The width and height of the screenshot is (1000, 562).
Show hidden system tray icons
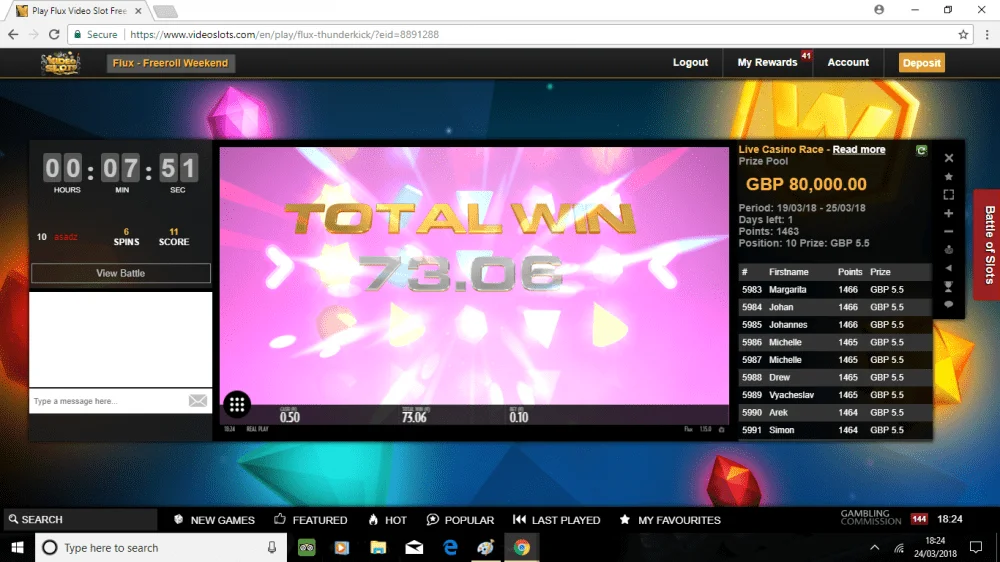click(x=874, y=547)
